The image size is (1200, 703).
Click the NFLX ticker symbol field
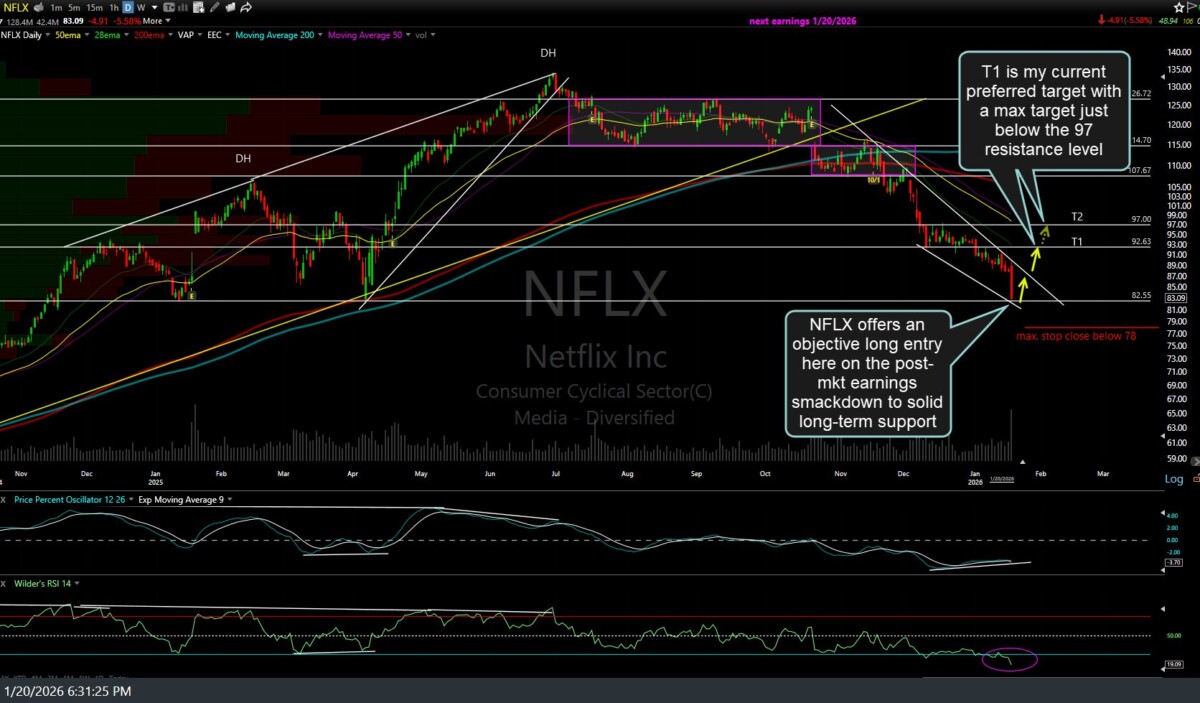[15, 8]
